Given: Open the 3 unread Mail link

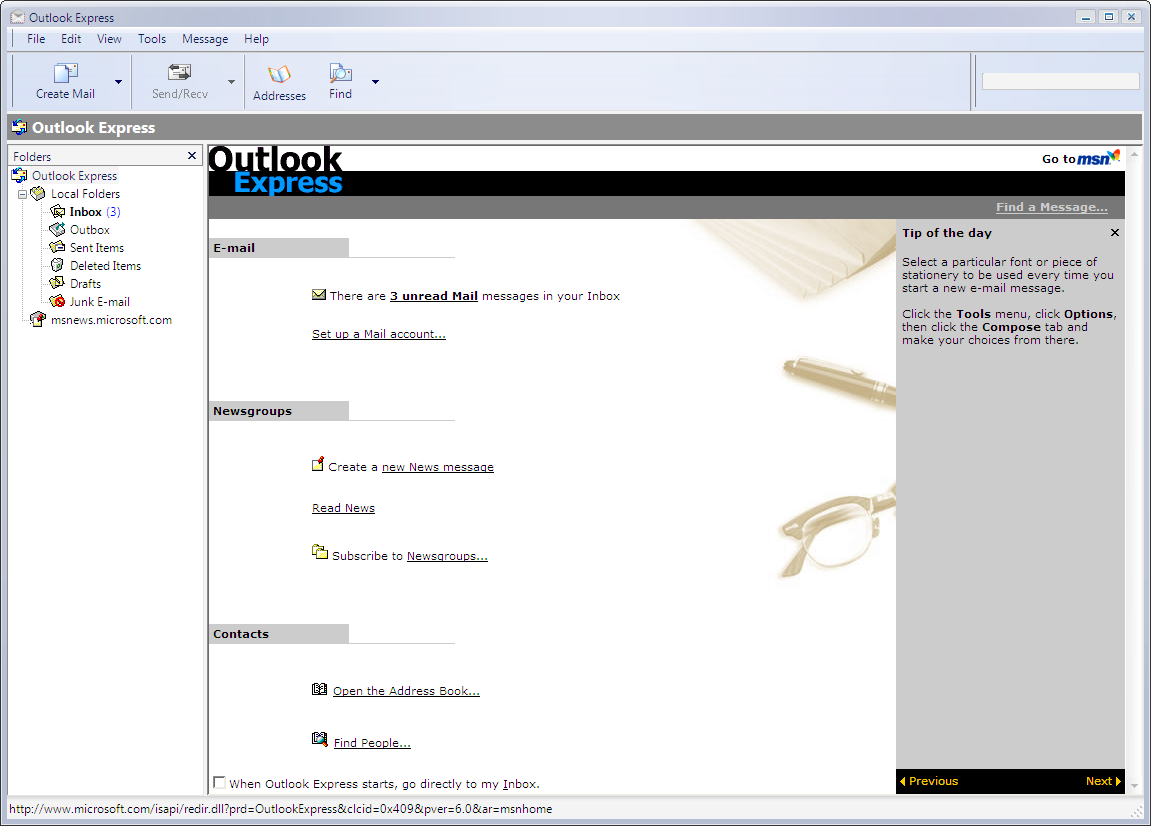Looking at the screenshot, I should point(434,296).
